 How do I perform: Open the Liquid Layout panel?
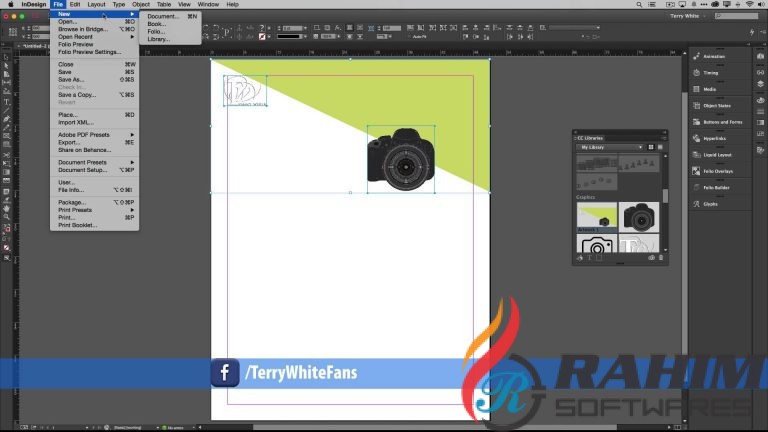717,155
